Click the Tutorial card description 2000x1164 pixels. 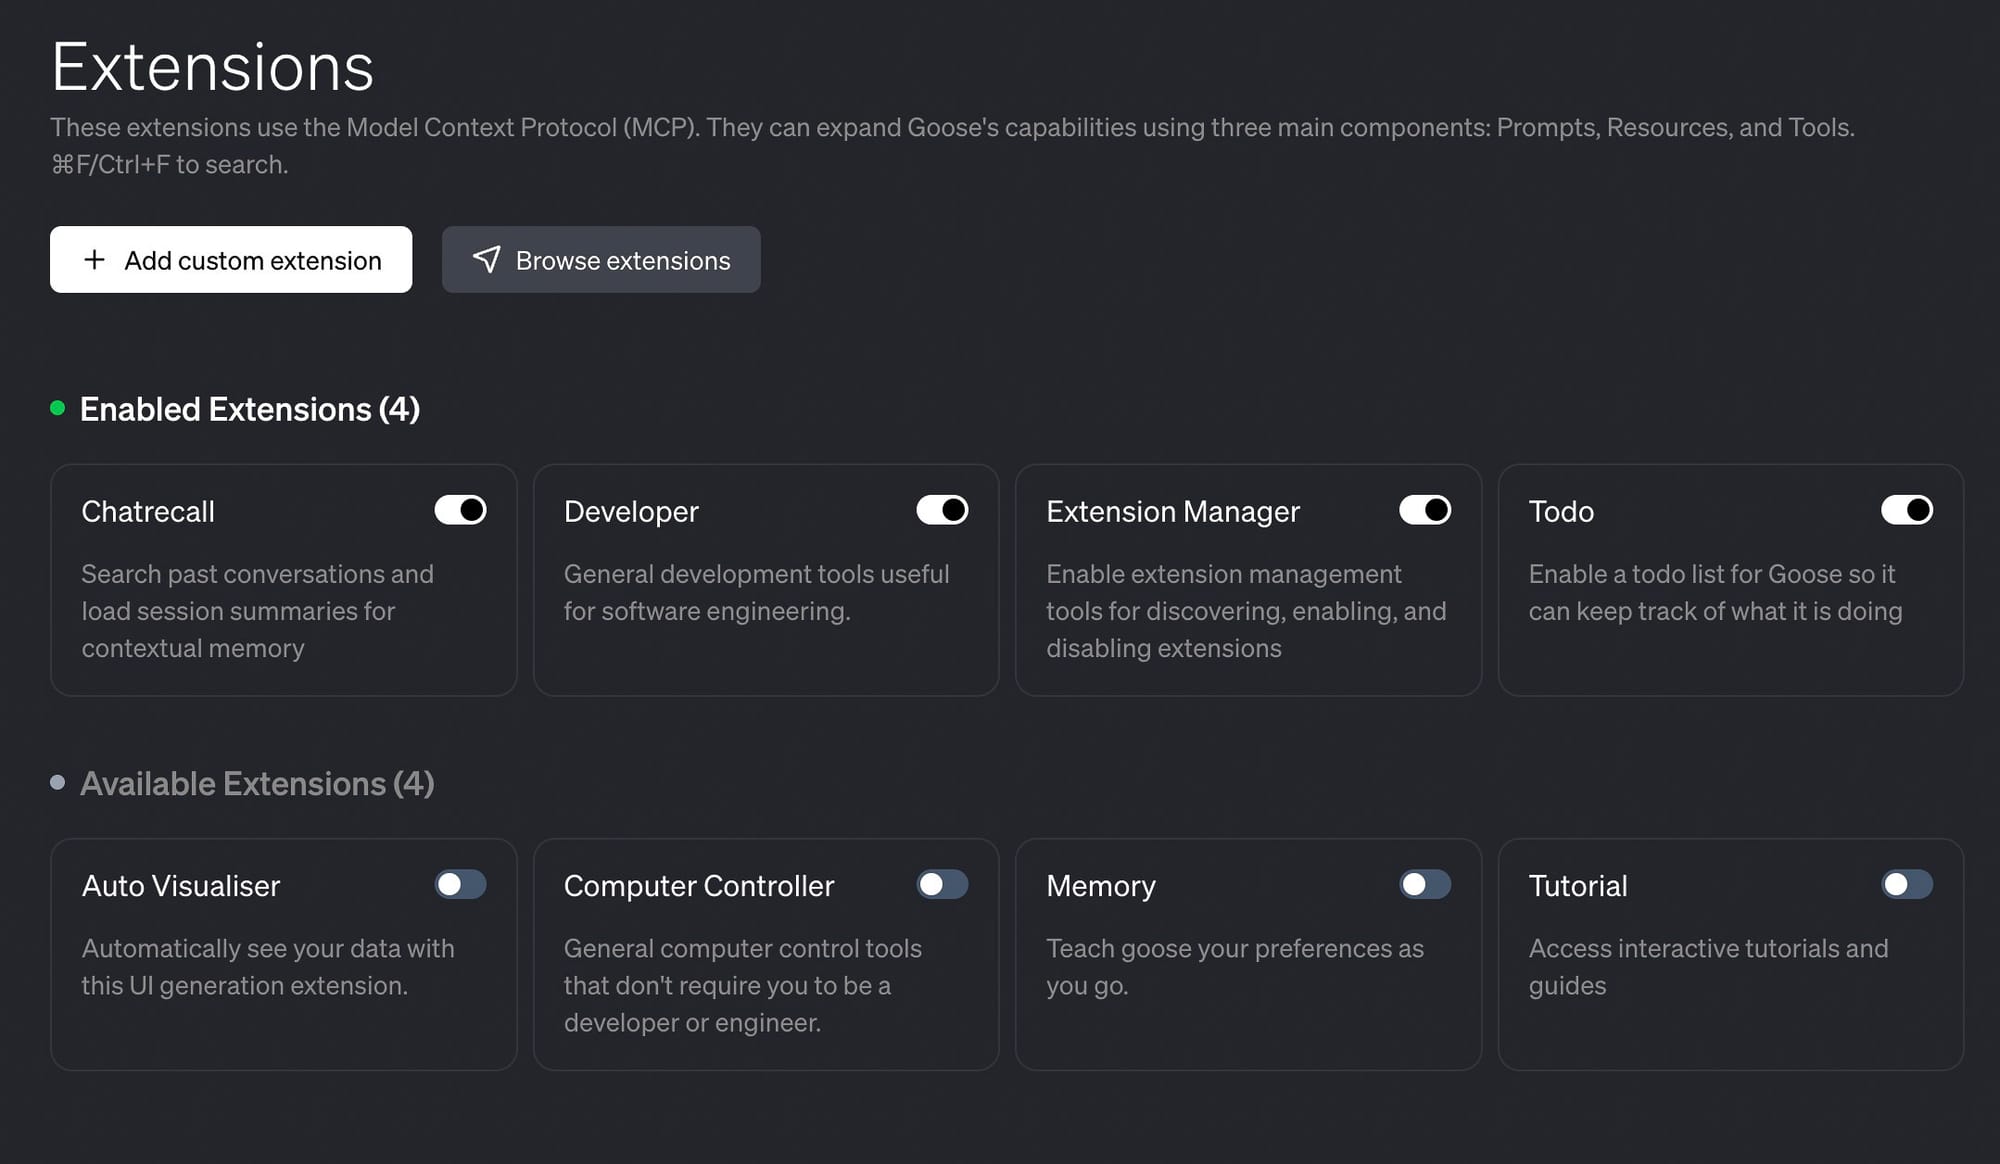pyautogui.click(x=1707, y=966)
